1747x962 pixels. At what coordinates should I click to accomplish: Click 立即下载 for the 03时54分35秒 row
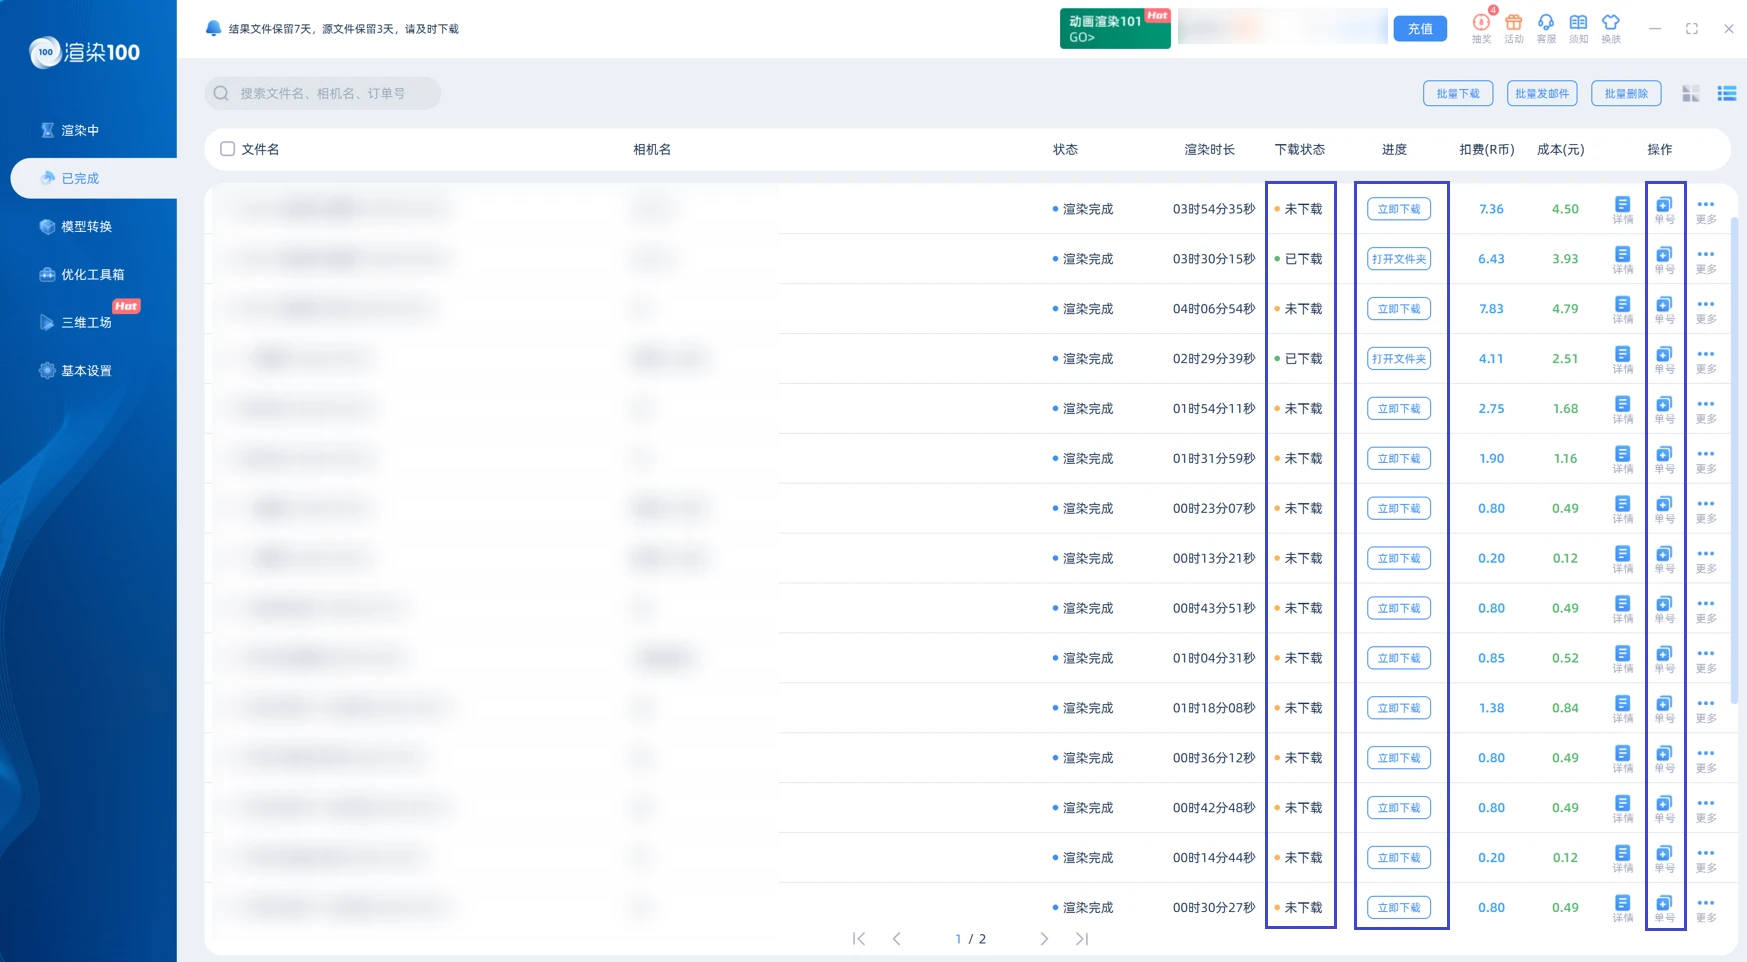pos(1399,209)
